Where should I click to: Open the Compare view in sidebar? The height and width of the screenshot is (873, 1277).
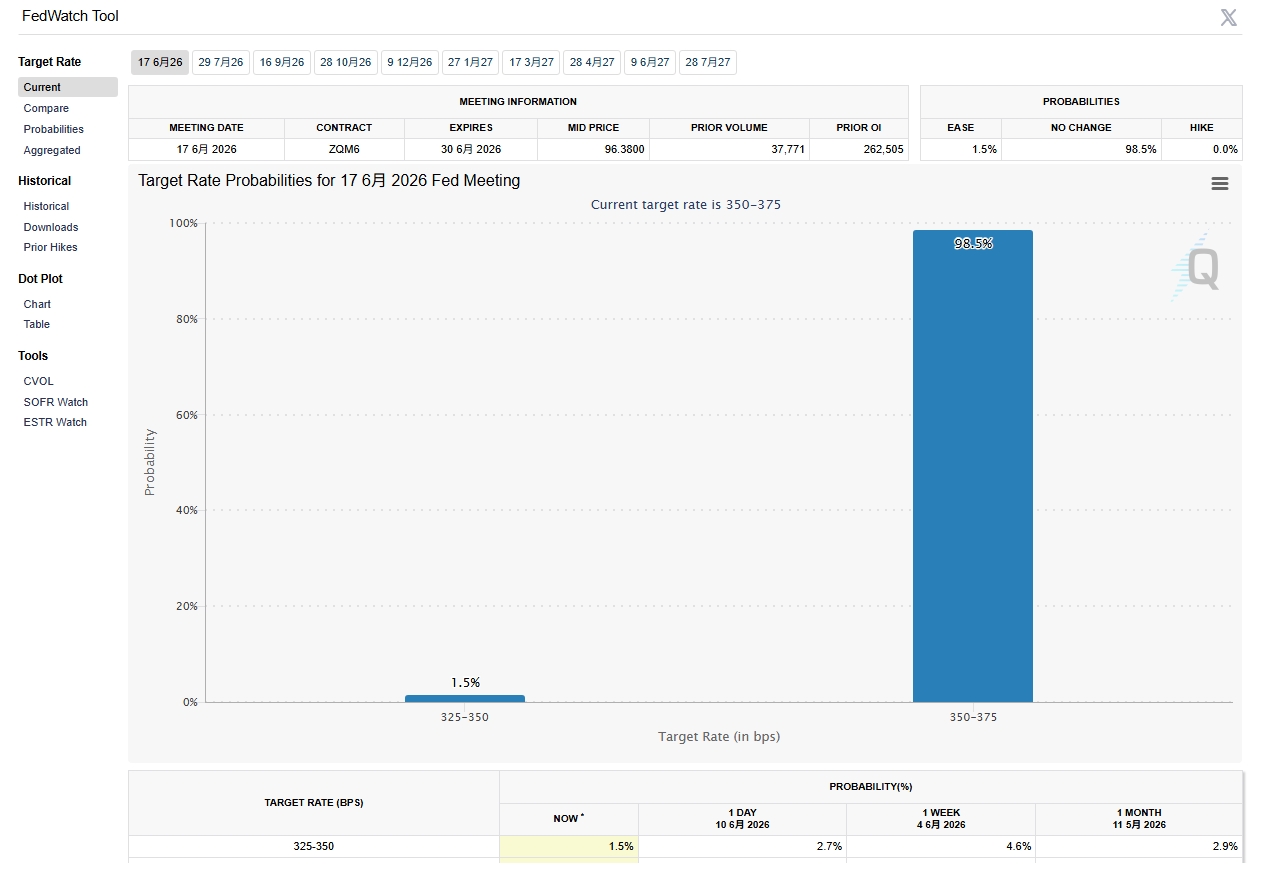click(46, 108)
